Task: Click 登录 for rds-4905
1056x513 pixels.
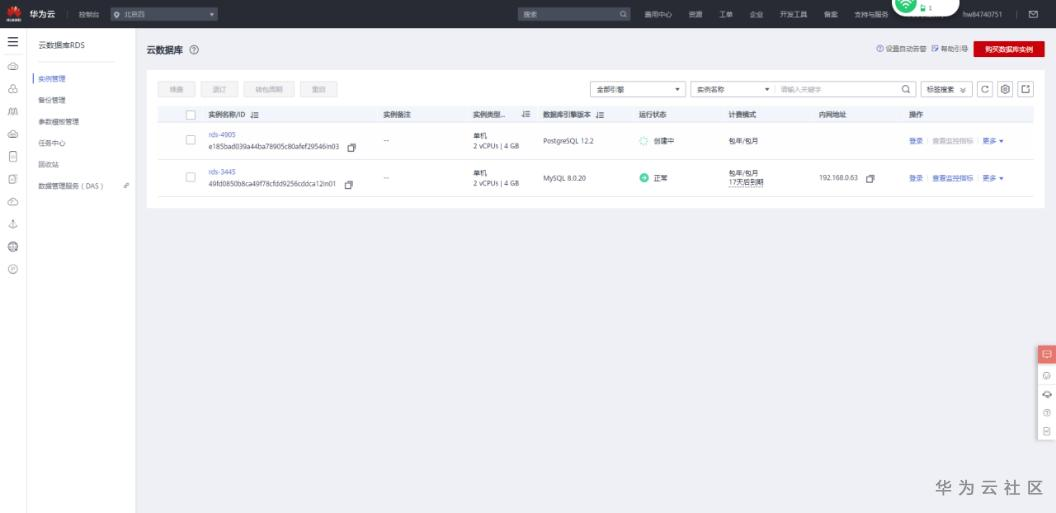Action: point(916,141)
